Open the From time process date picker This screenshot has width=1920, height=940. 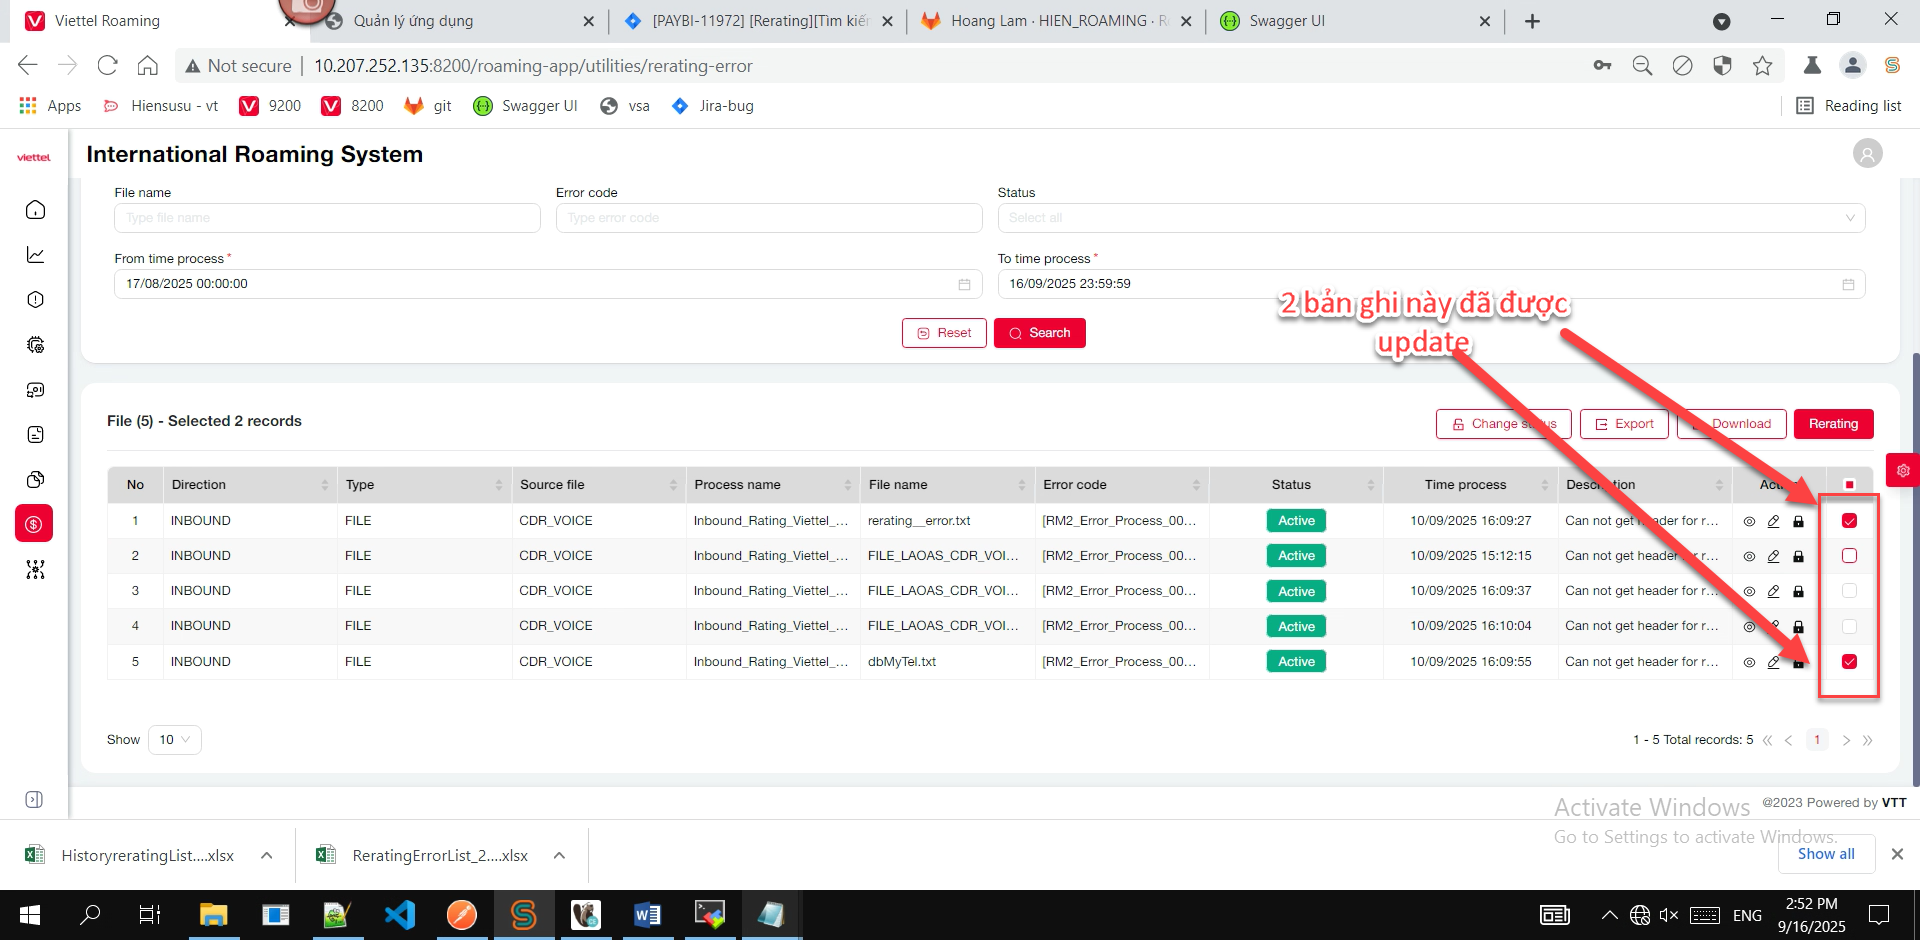point(541,284)
